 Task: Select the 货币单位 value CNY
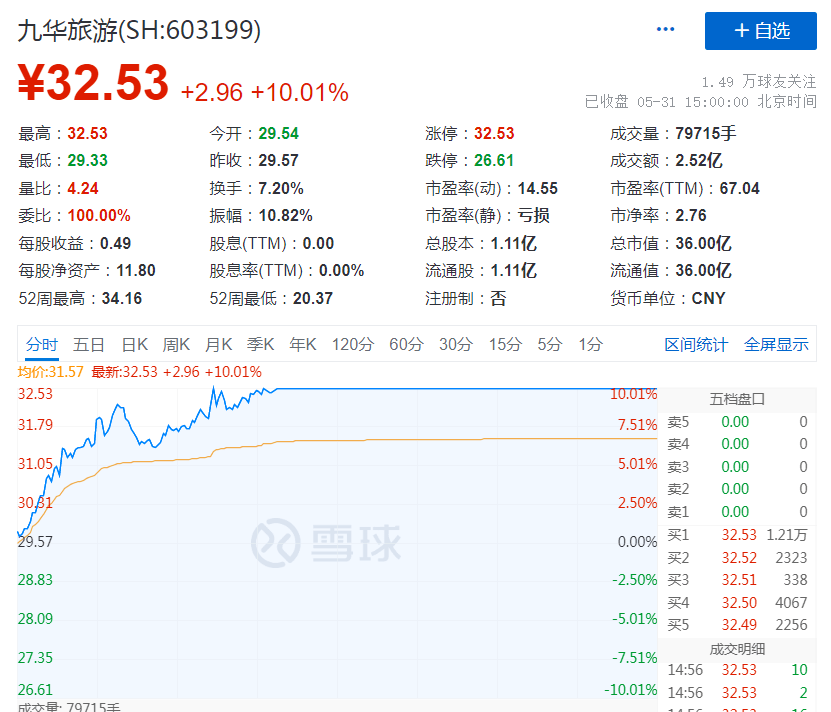click(709, 298)
